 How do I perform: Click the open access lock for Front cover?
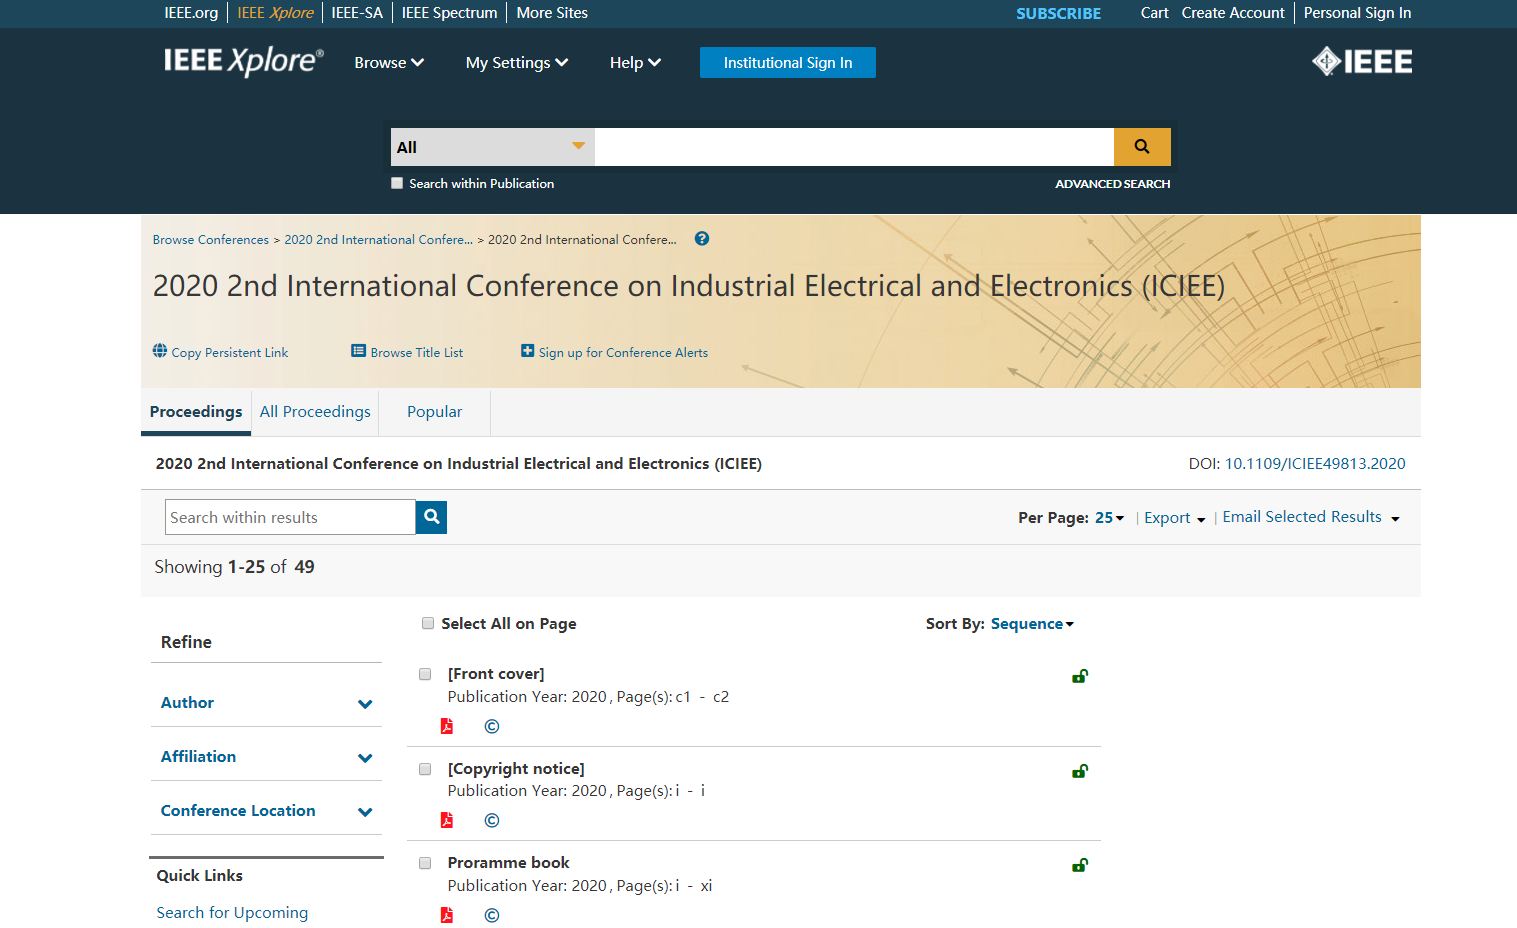[x=1080, y=677]
